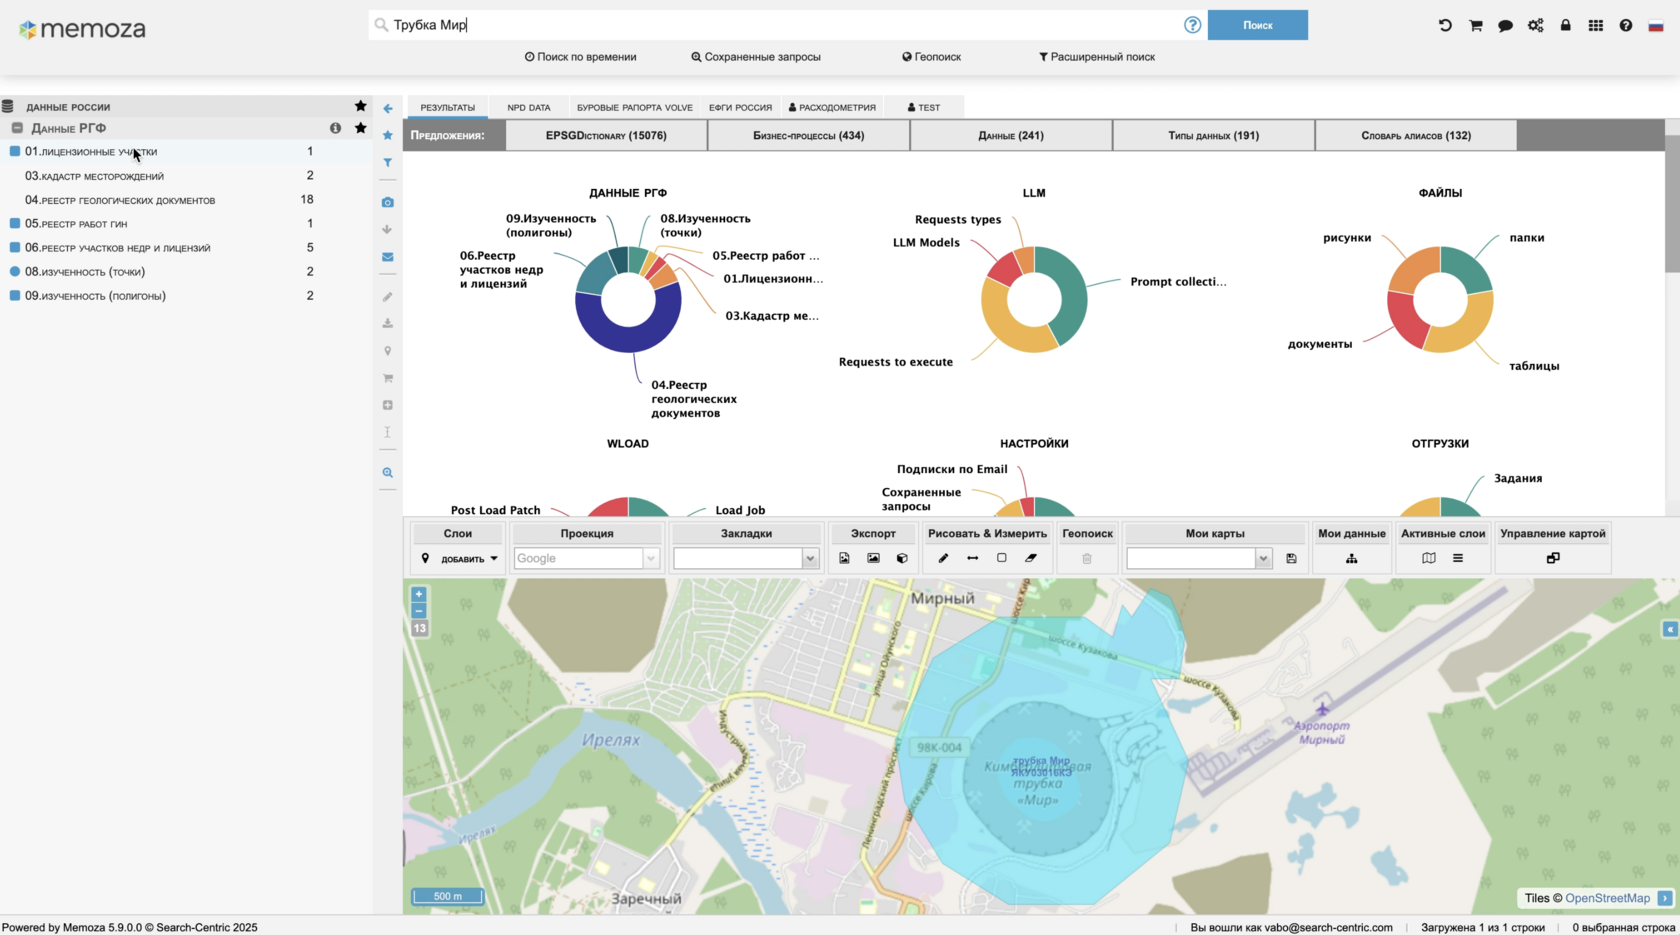The height and width of the screenshot is (935, 1680).
Task: Open Расширенный поиск
Action: [1097, 57]
